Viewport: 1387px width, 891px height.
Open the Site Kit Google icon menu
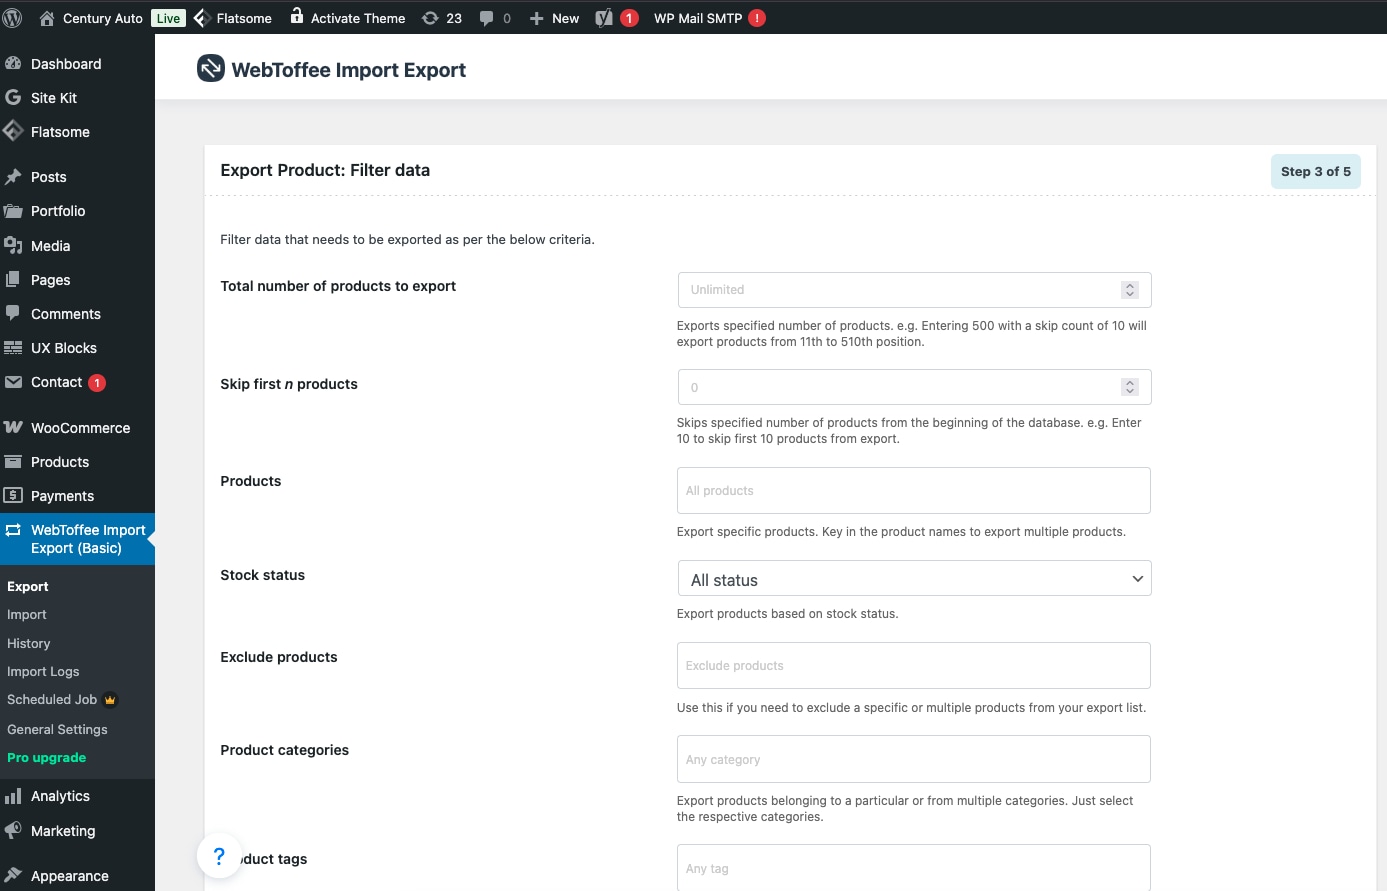pyautogui.click(x=13, y=98)
